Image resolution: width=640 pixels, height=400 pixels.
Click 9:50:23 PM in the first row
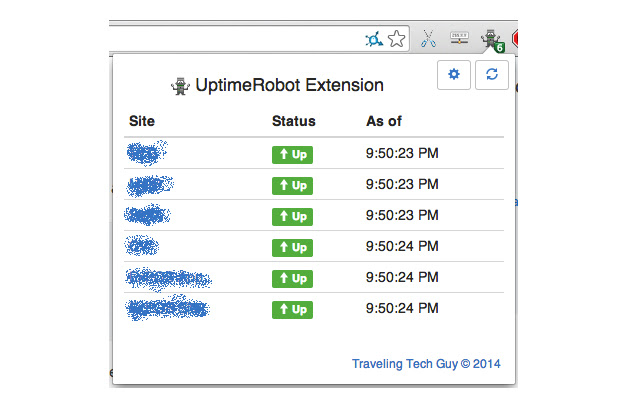[402, 153]
